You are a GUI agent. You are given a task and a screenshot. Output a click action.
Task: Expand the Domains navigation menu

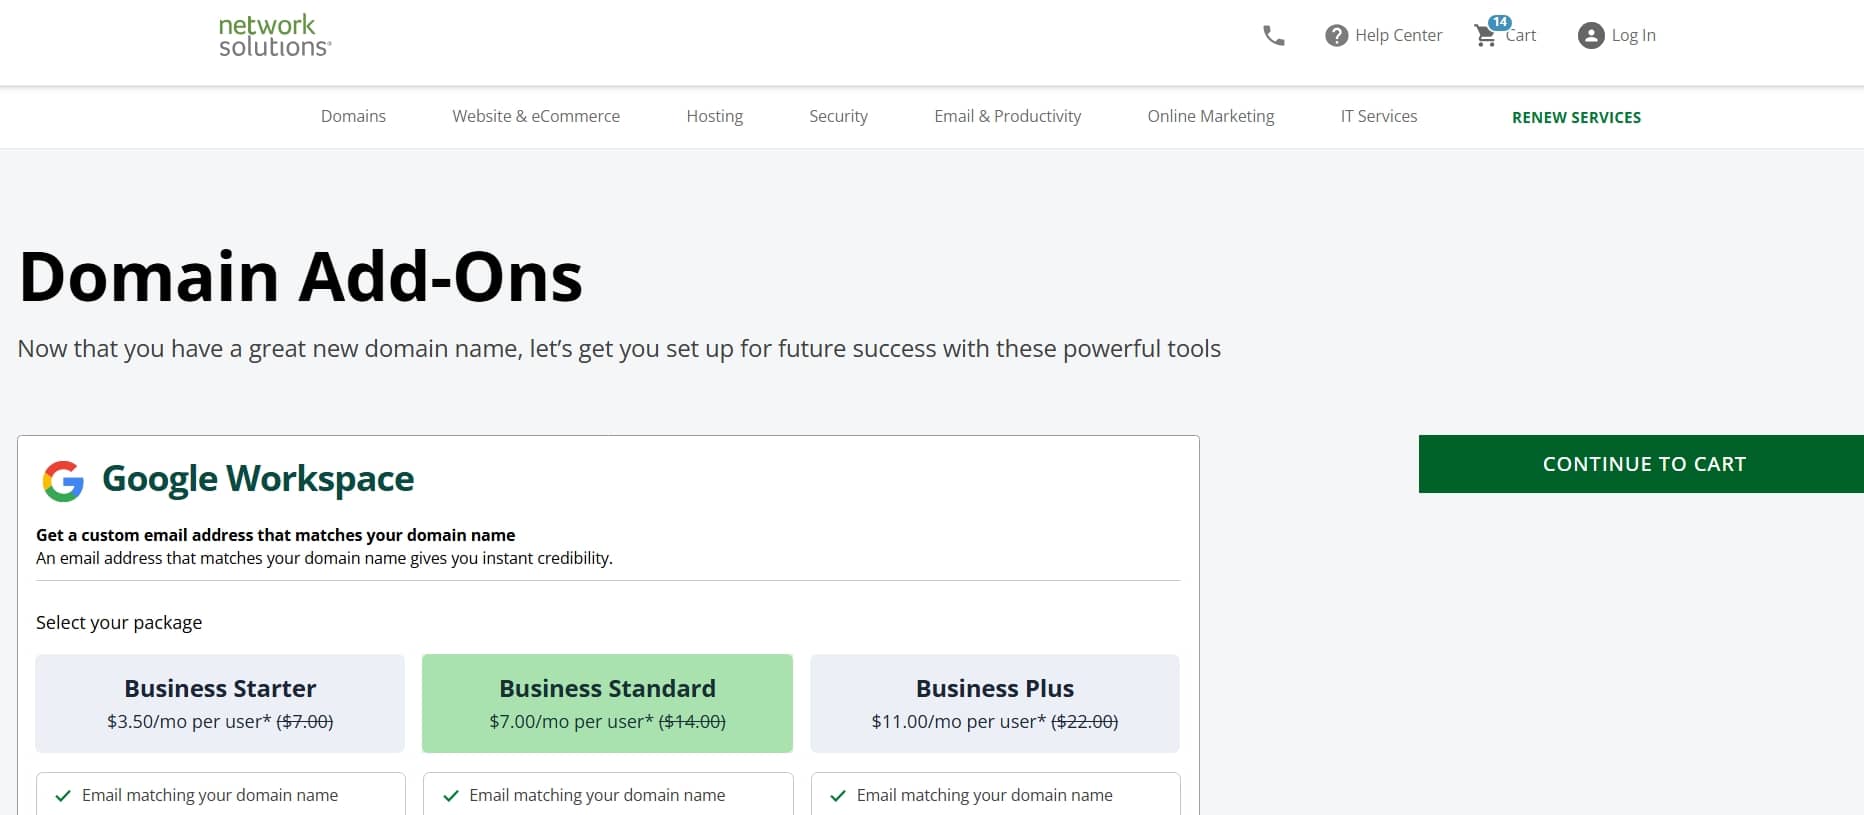tap(352, 116)
